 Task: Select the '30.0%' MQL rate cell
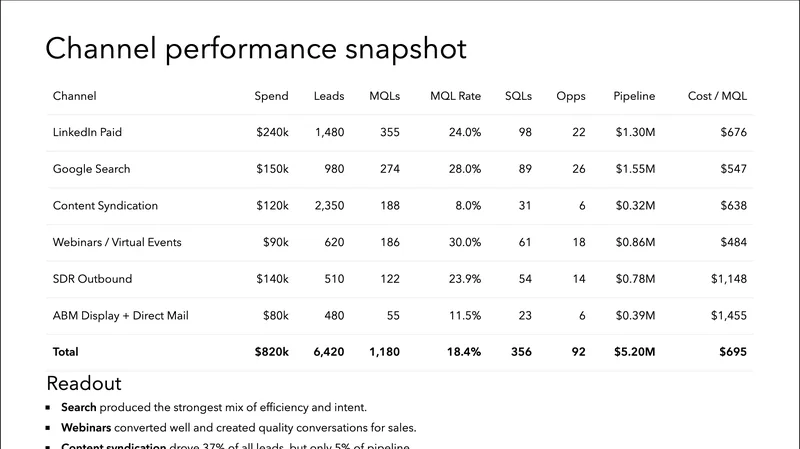(463, 243)
